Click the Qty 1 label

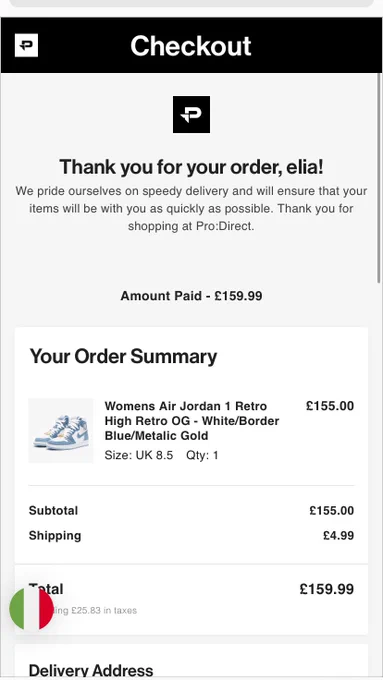(202, 455)
